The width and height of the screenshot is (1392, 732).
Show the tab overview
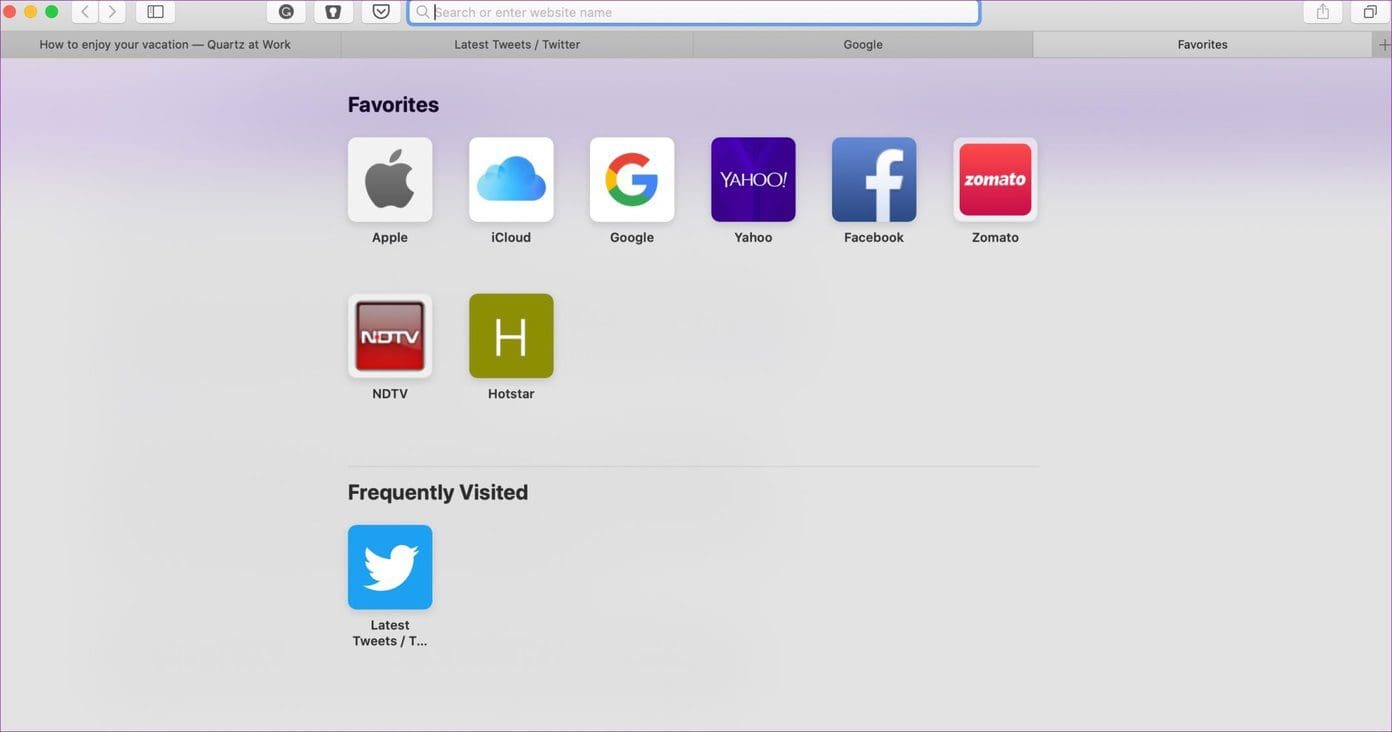[1370, 12]
